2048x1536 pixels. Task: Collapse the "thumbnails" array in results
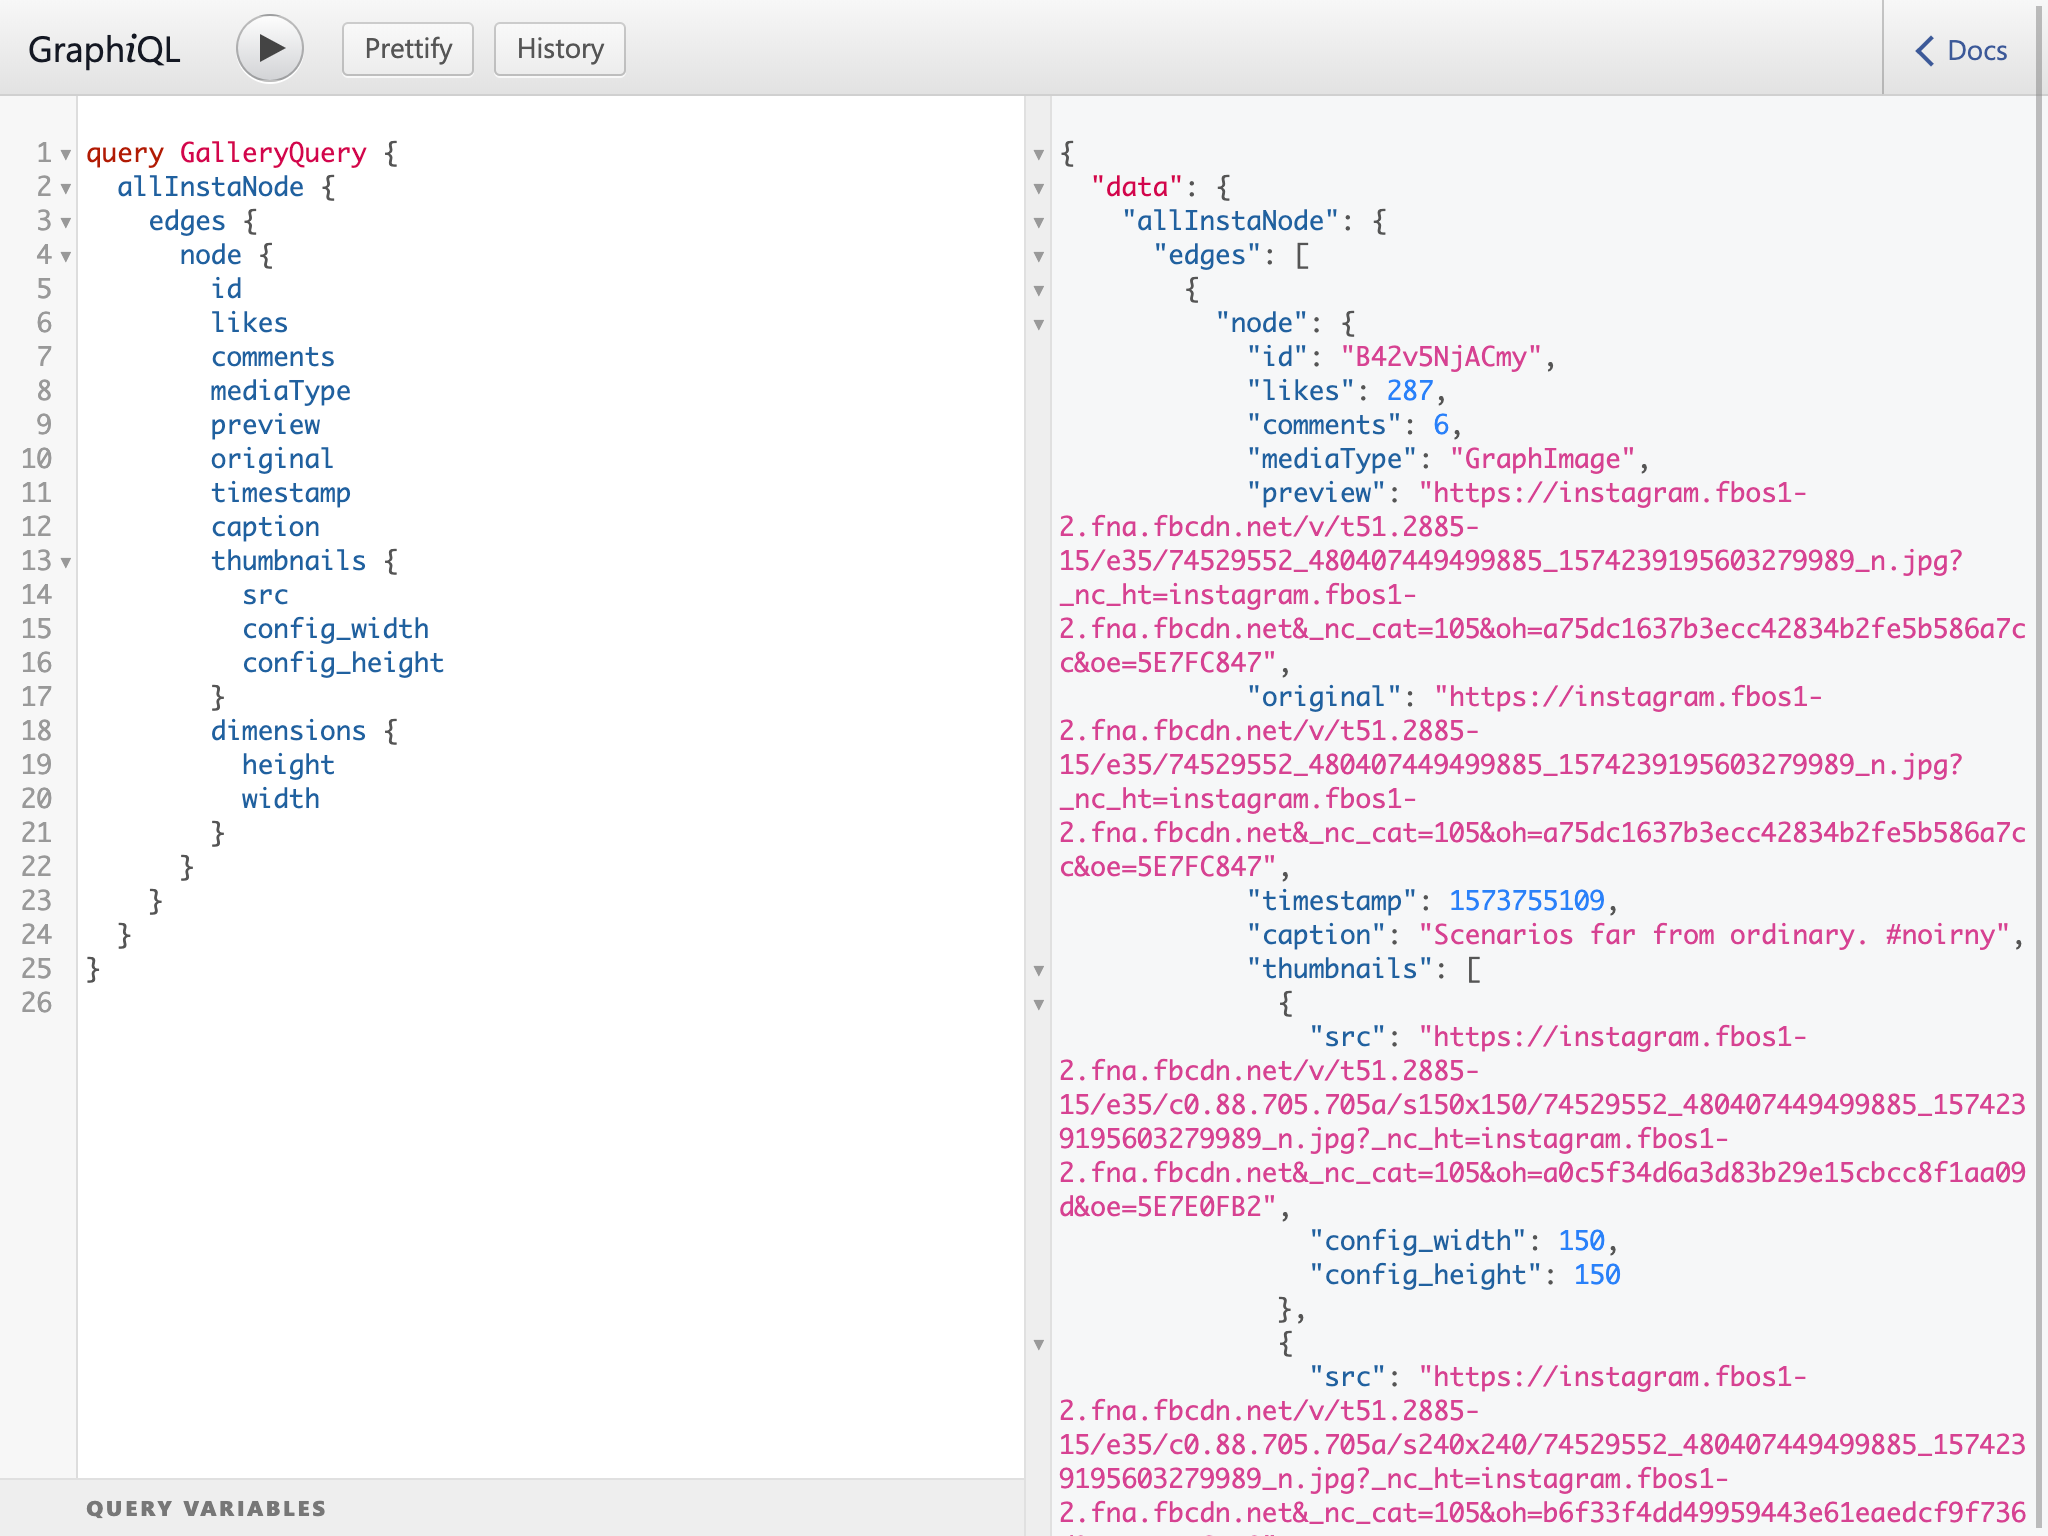(x=1038, y=969)
